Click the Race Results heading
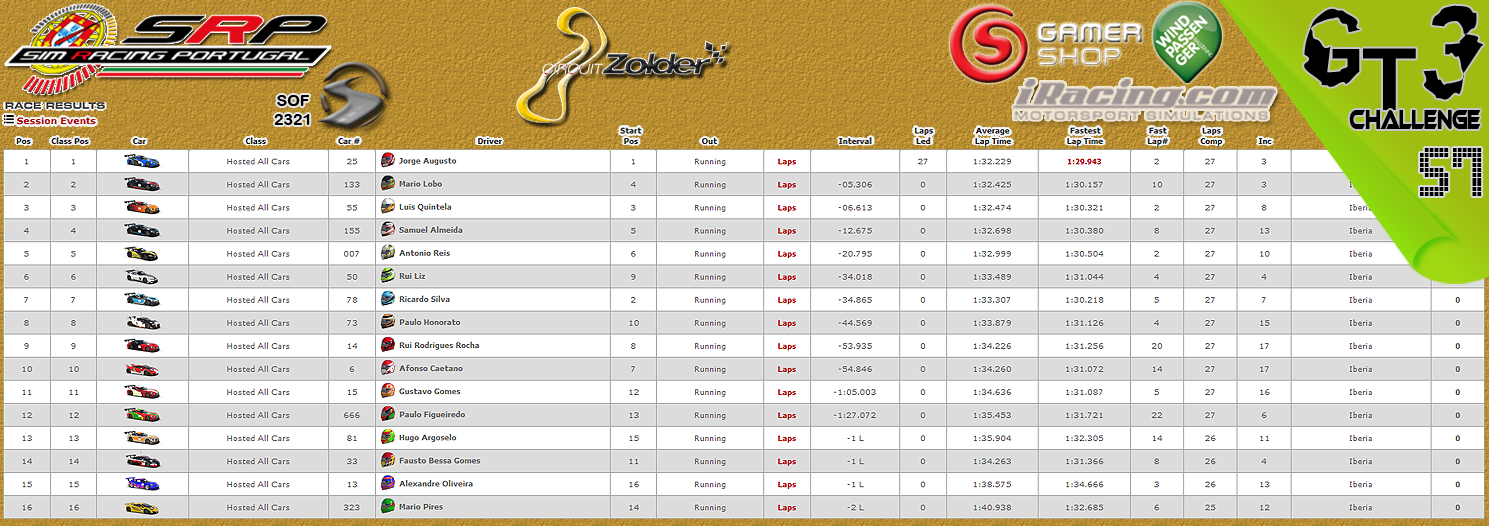The image size is (1489, 526). click(54, 106)
